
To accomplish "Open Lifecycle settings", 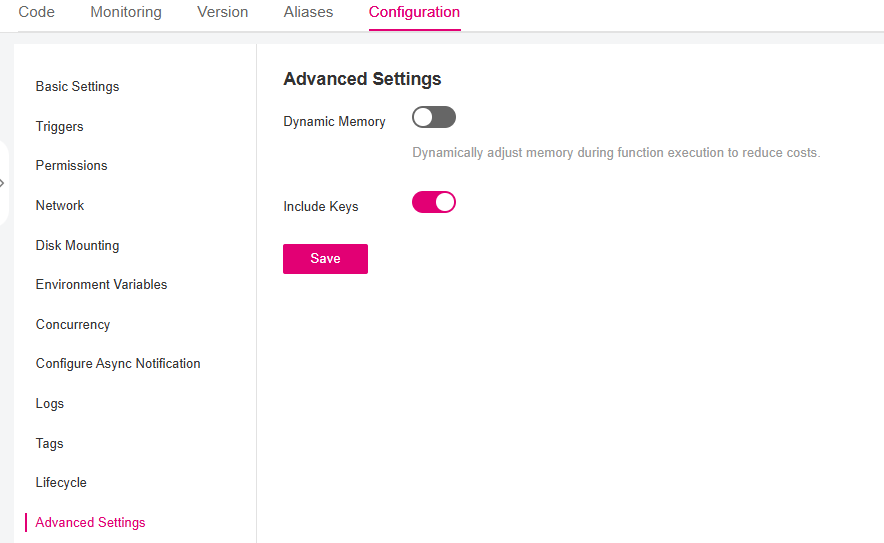I will pyautogui.click(x=61, y=483).
